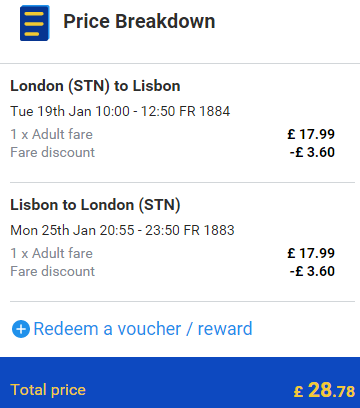Click the £ 28.78 total amount
Viewport: 360px width, 408px height.
pos(324,390)
